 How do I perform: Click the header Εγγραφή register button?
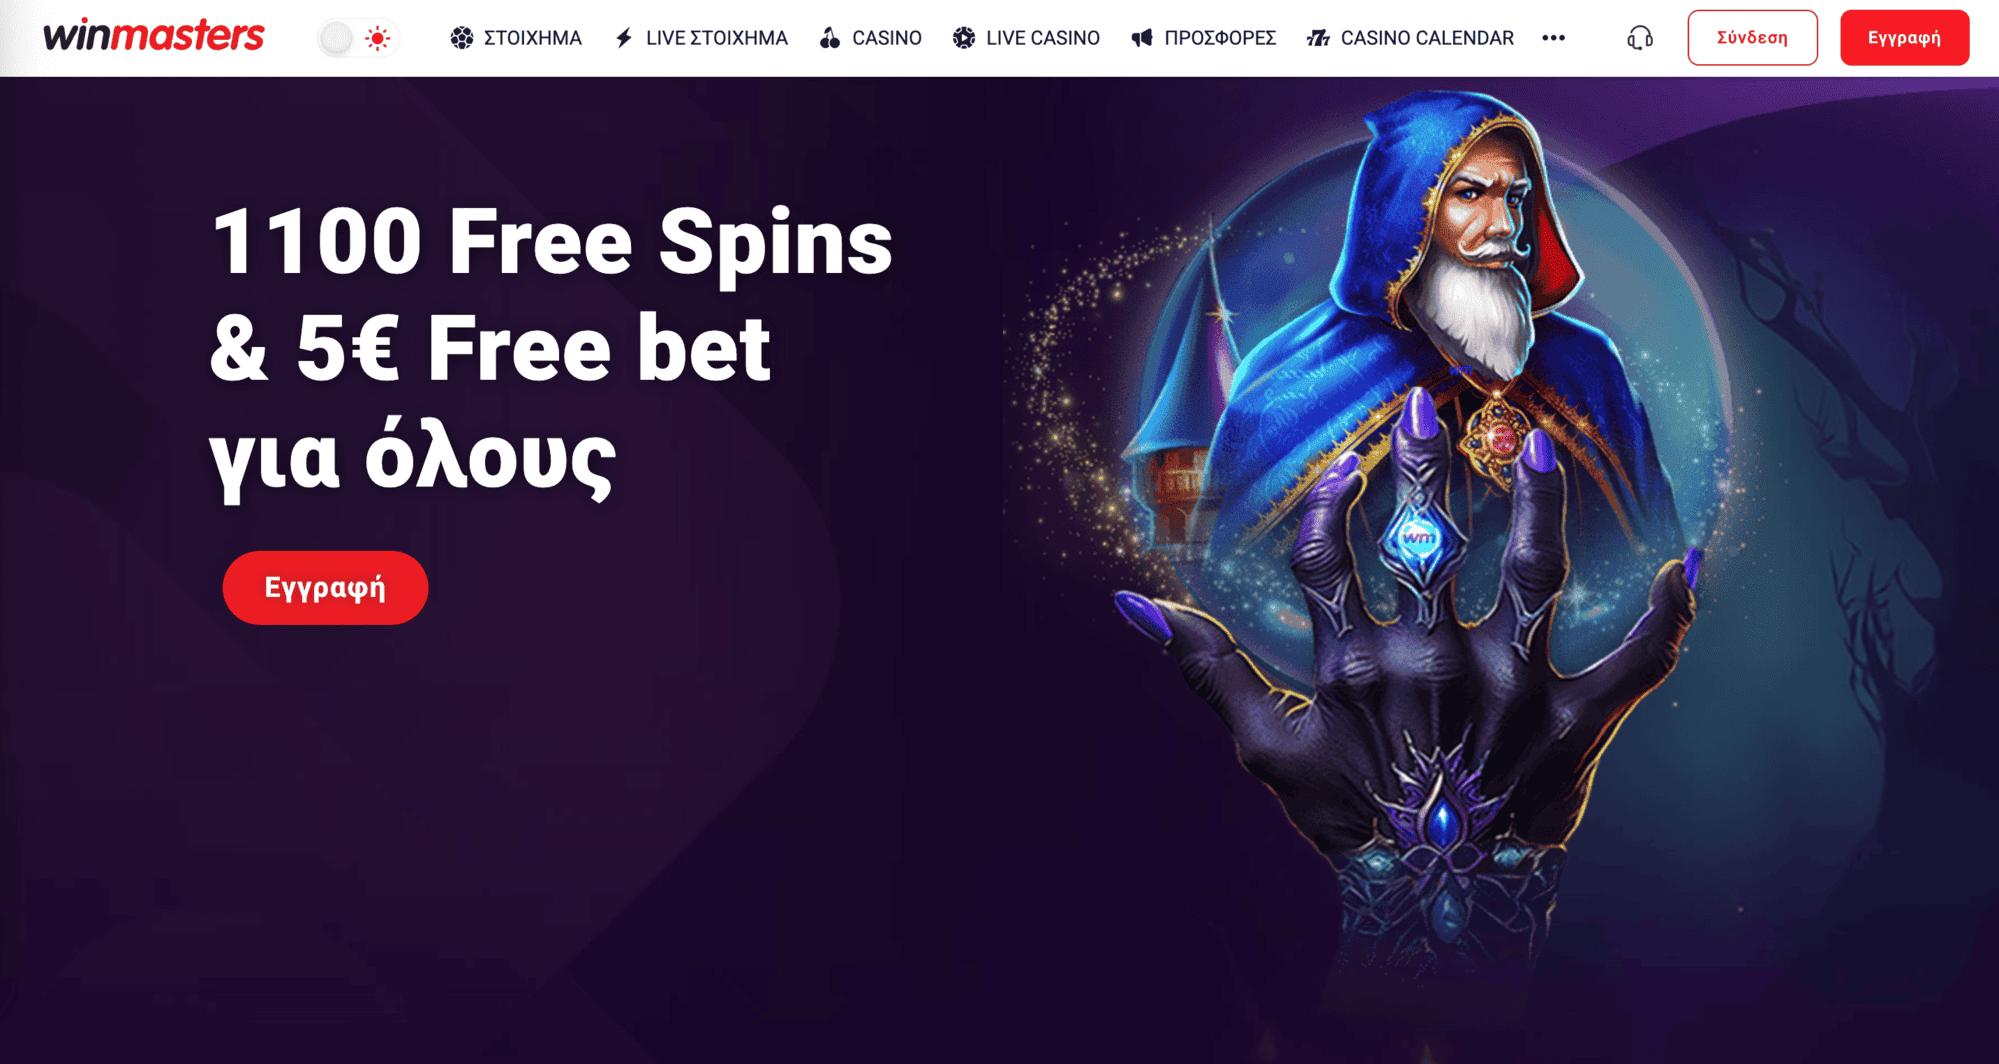(1904, 38)
